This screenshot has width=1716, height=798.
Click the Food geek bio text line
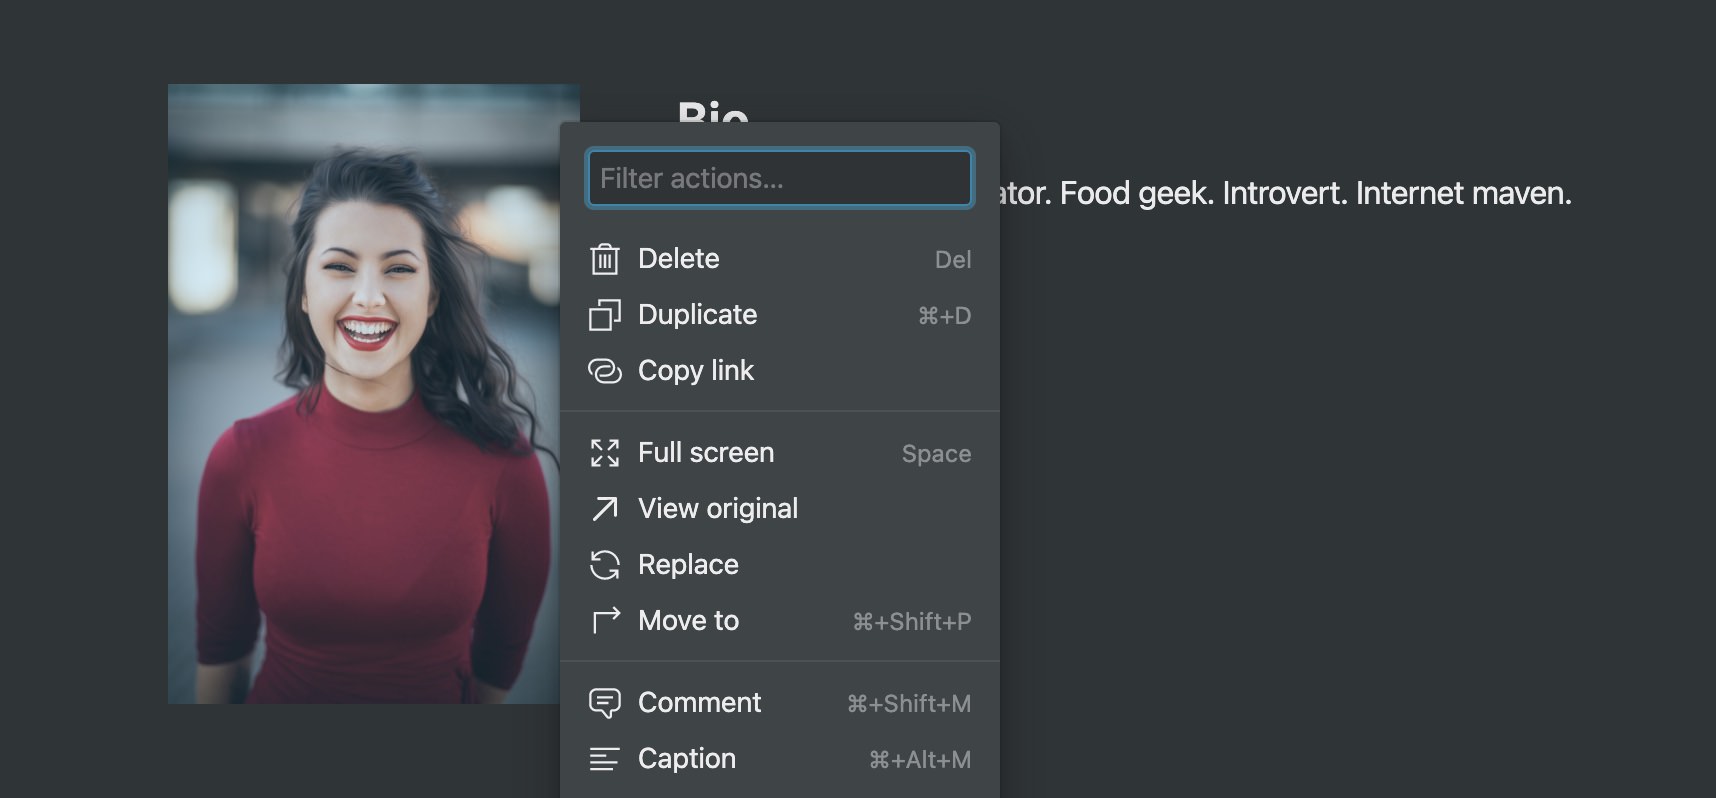[1286, 193]
